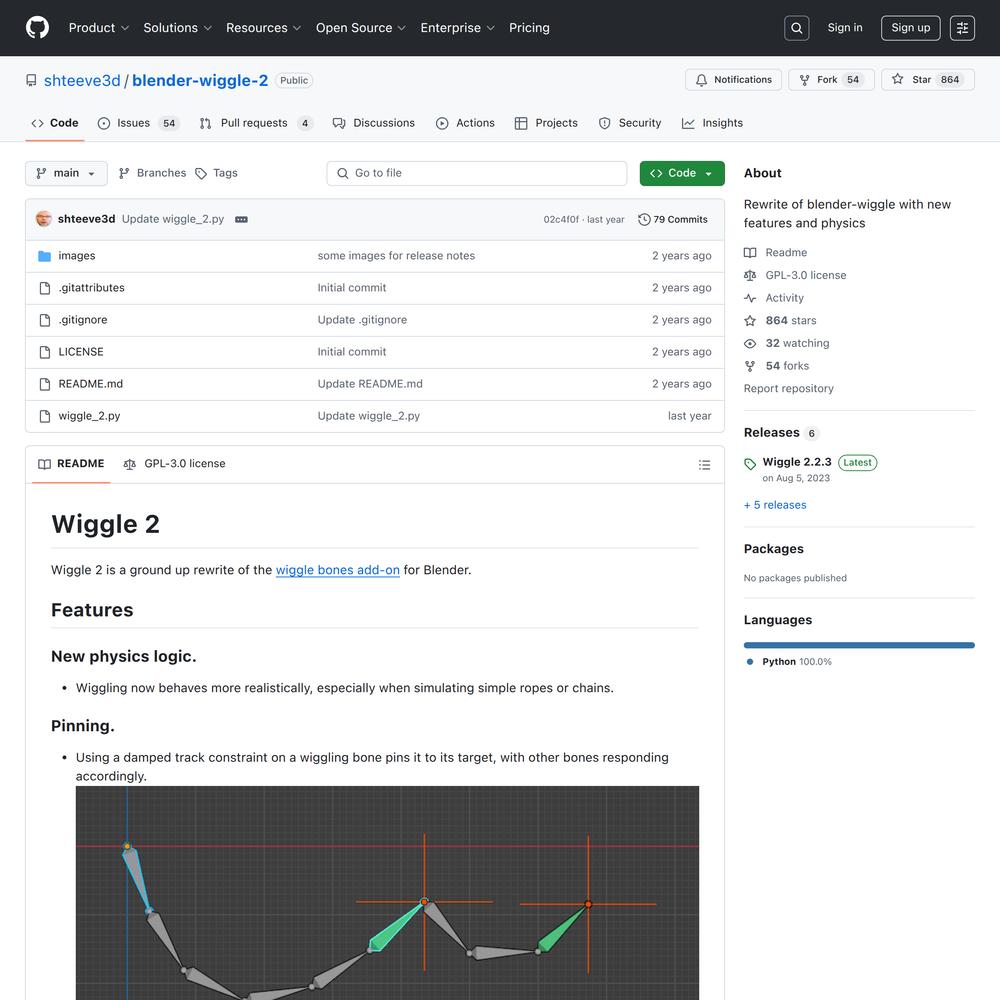Open the wiggle bones add-on link
This screenshot has height=1000, width=1000.
click(x=337, y=570)
